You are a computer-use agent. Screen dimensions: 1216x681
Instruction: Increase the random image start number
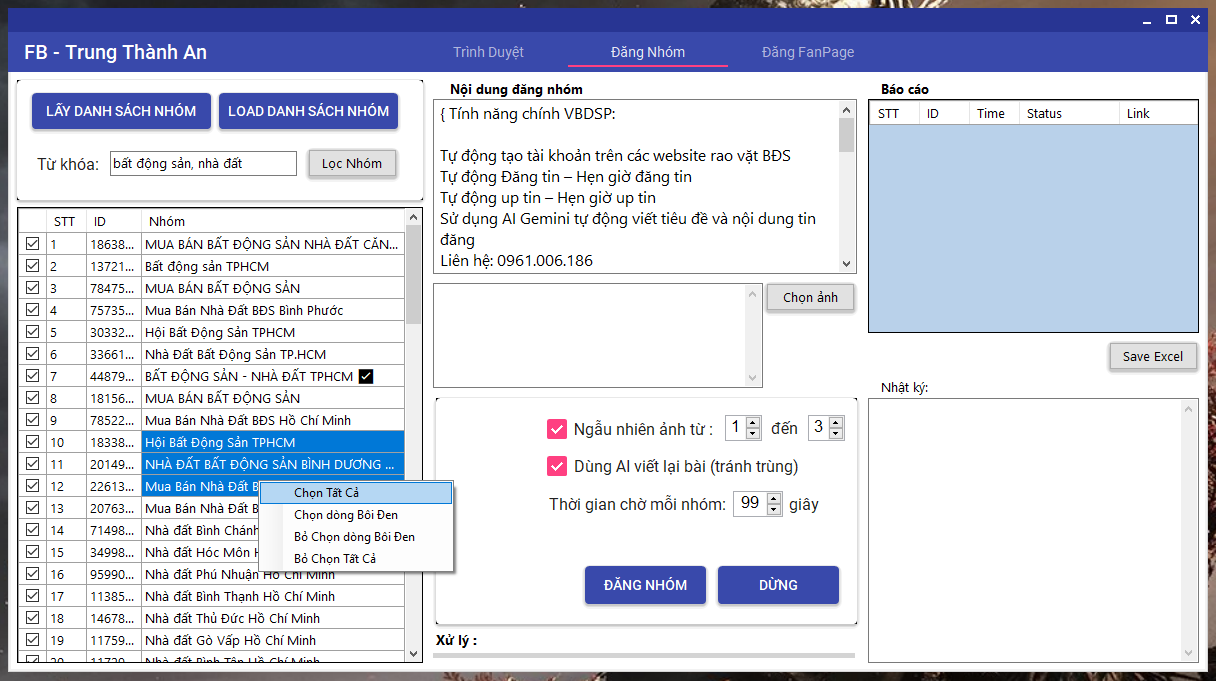point(753,423)
